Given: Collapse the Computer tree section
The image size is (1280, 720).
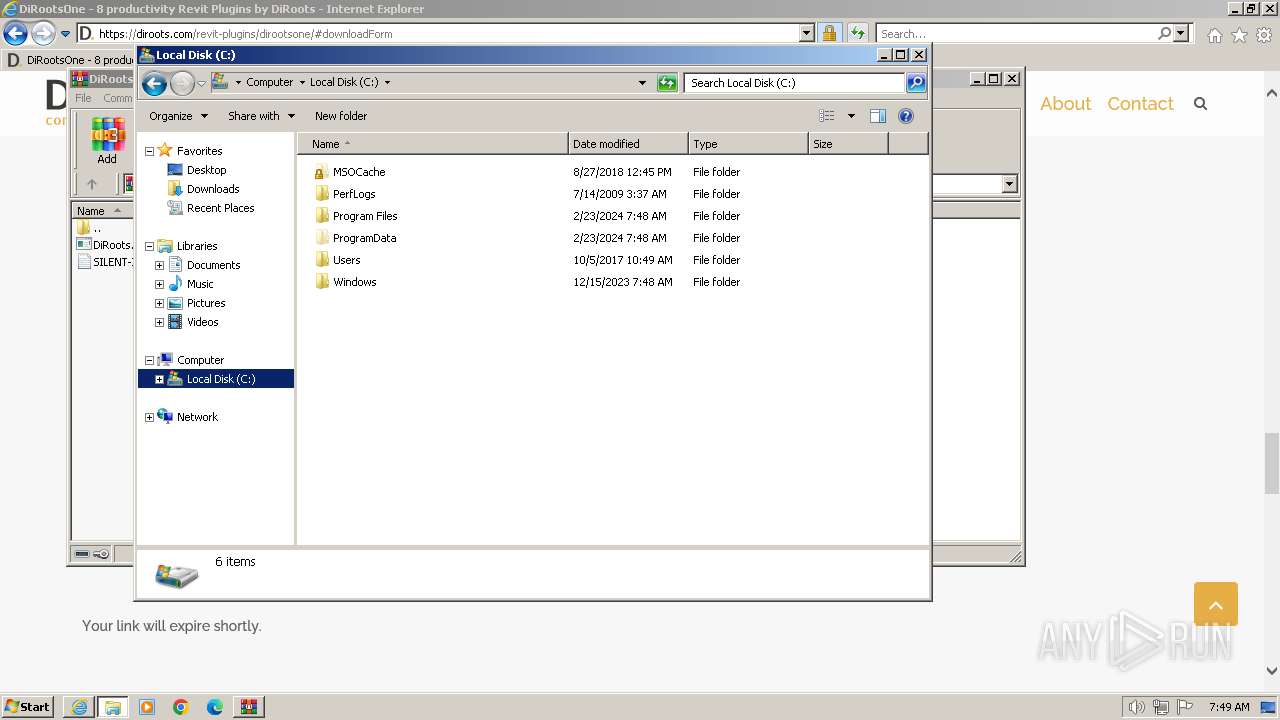Looking at the screenshot, I should pos(149,360).
